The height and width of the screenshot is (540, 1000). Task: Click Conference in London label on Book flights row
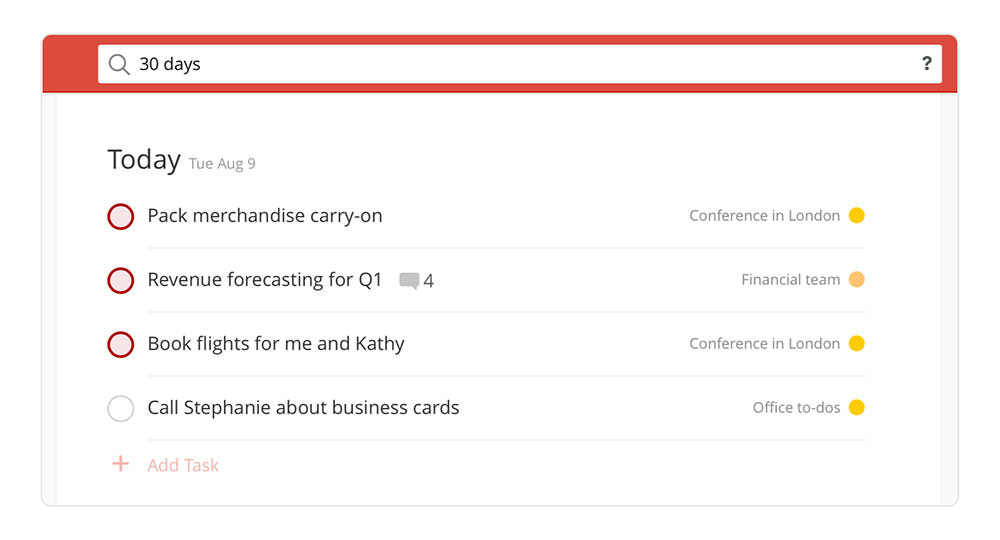[x=764, y=344]
